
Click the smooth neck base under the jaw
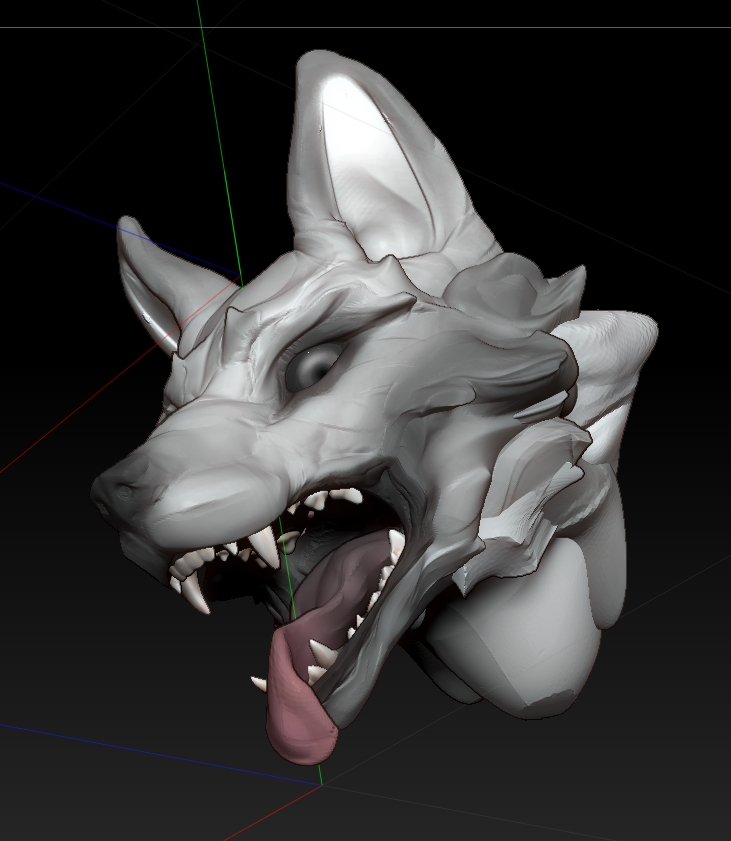[510, 640]
